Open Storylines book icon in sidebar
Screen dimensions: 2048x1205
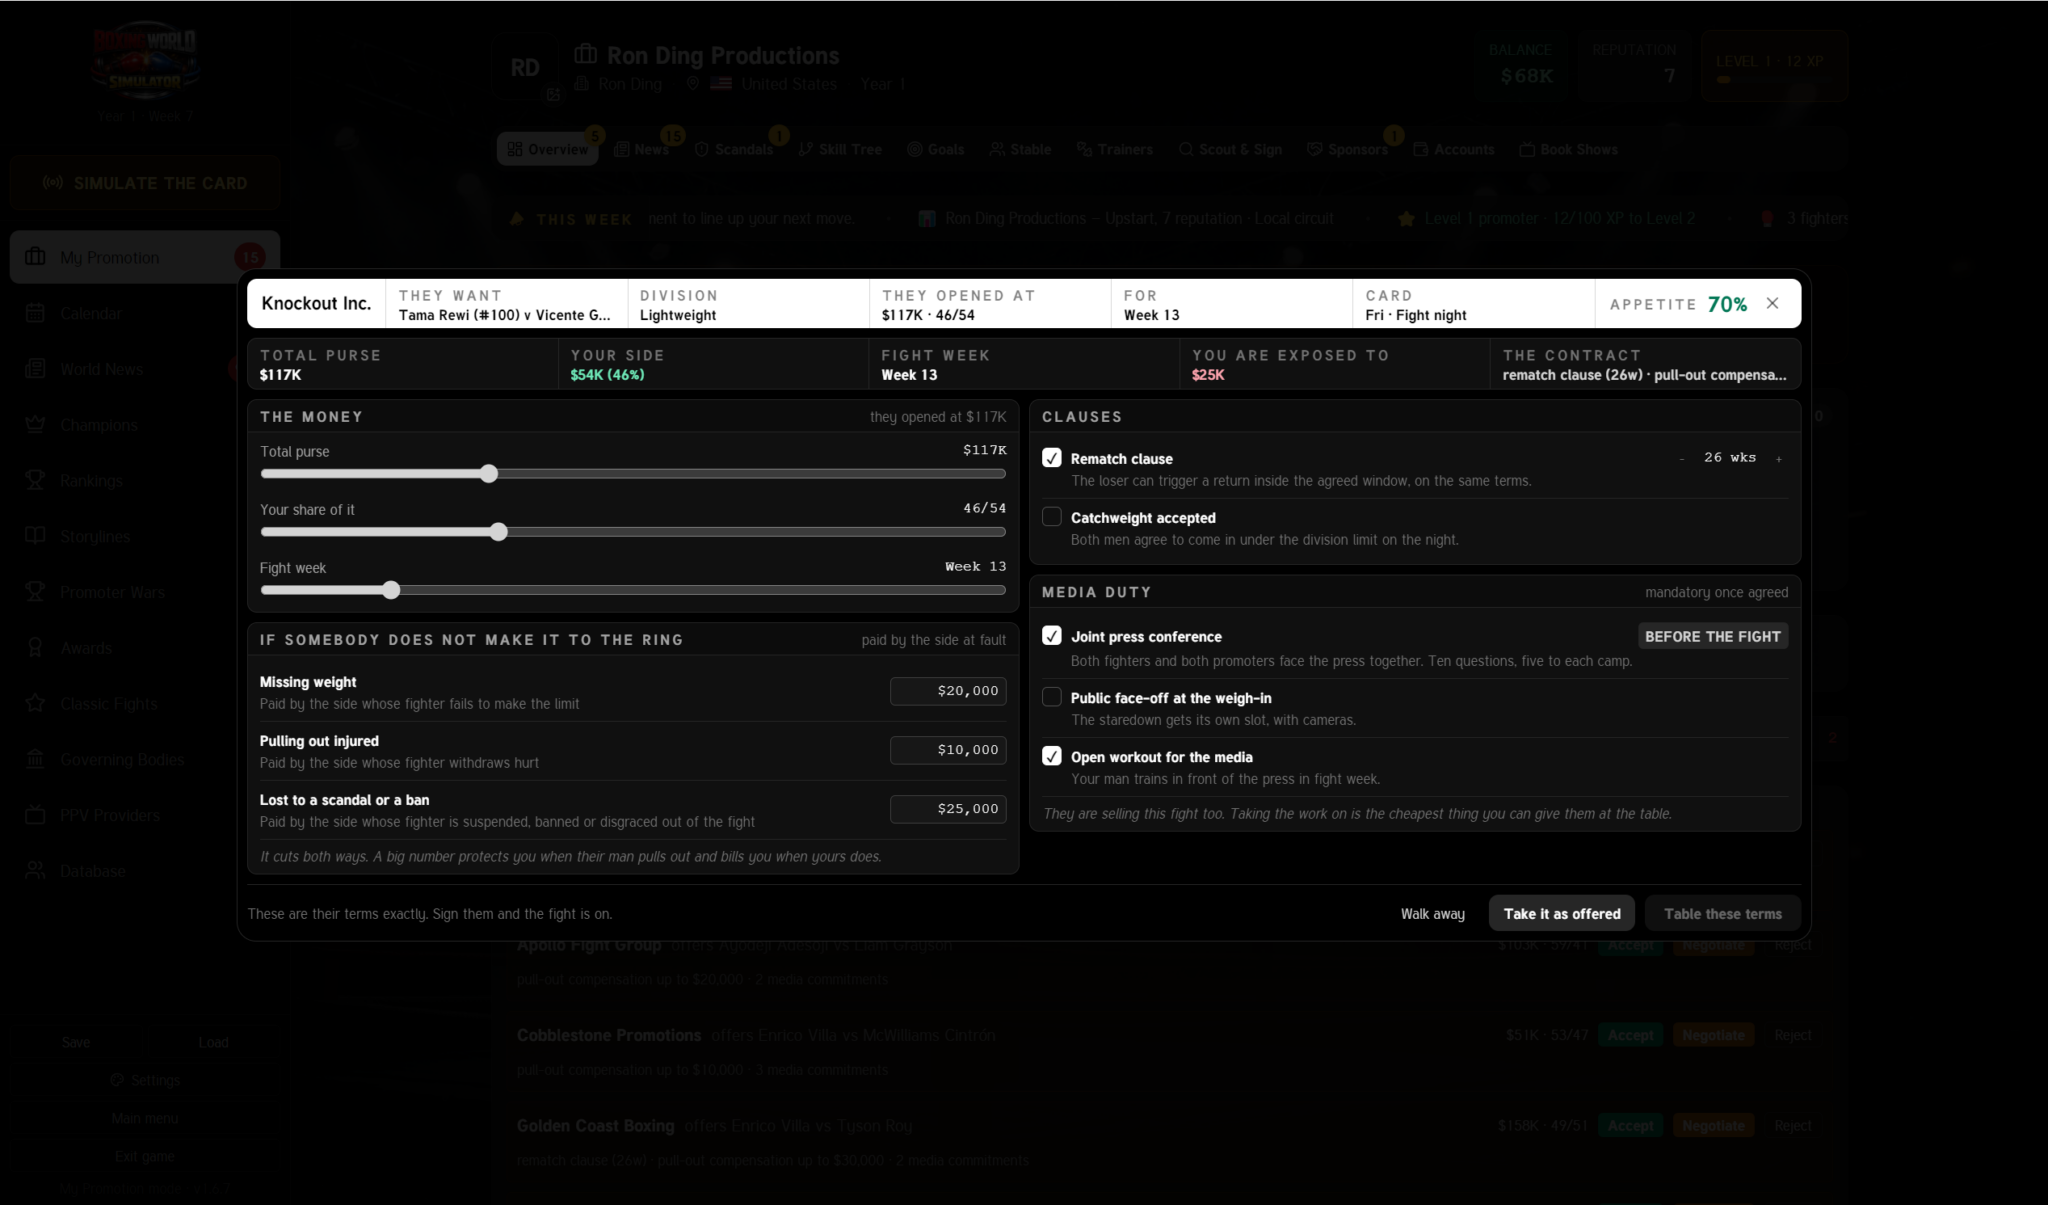pos(35,536)
